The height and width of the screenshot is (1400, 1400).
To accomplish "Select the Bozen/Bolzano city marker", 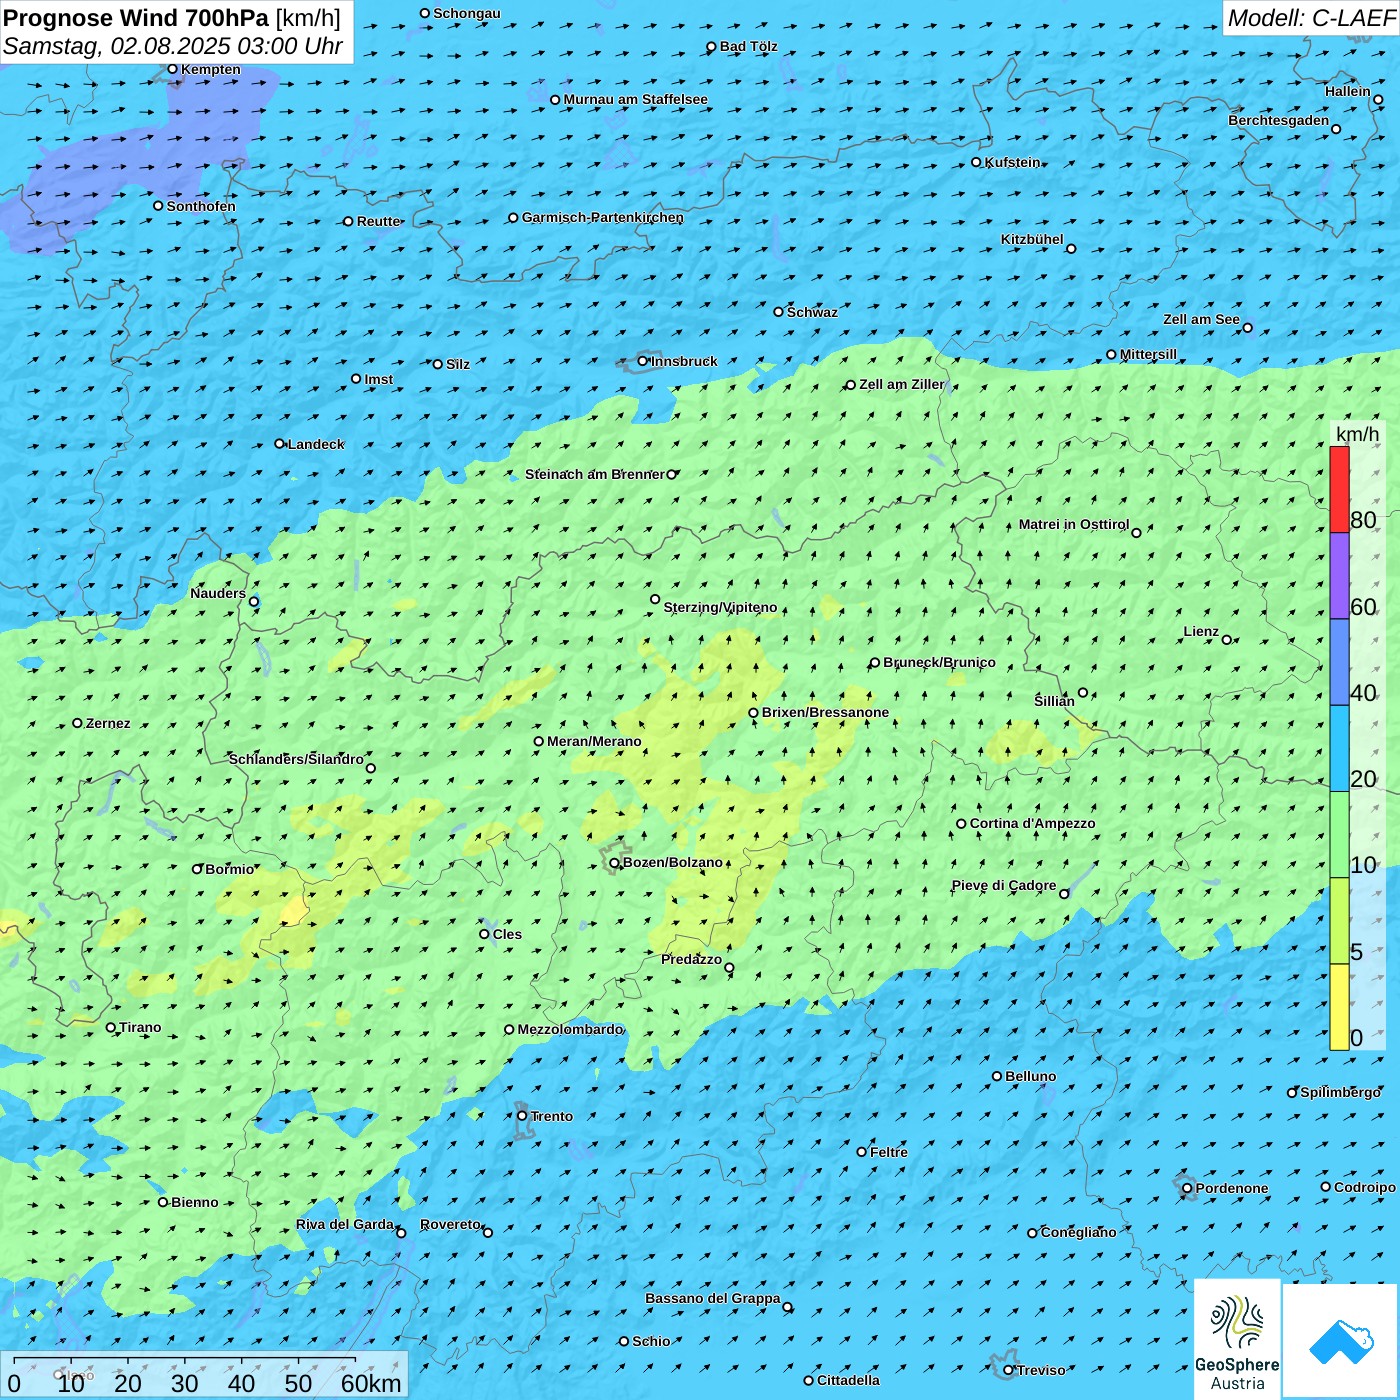I will coord(615,863).
